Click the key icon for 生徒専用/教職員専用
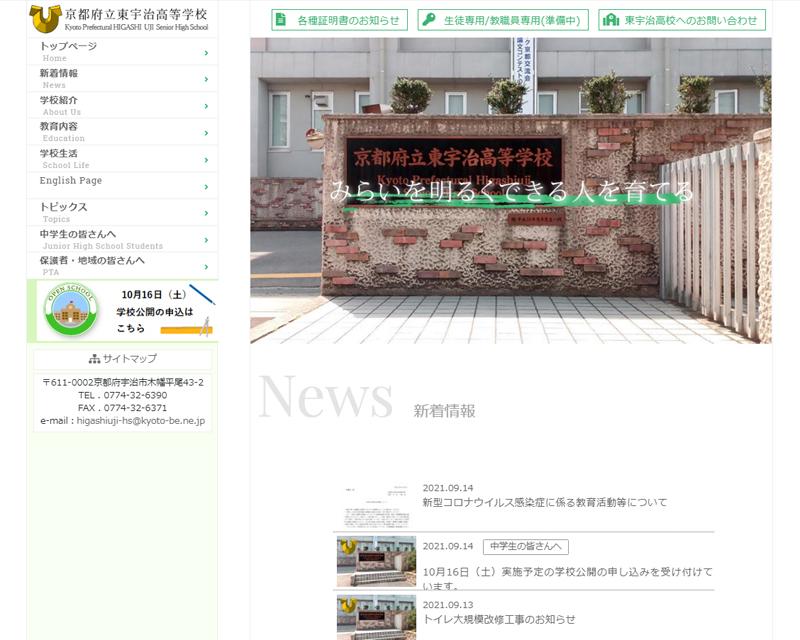800x640 pixels. (428, 20)
